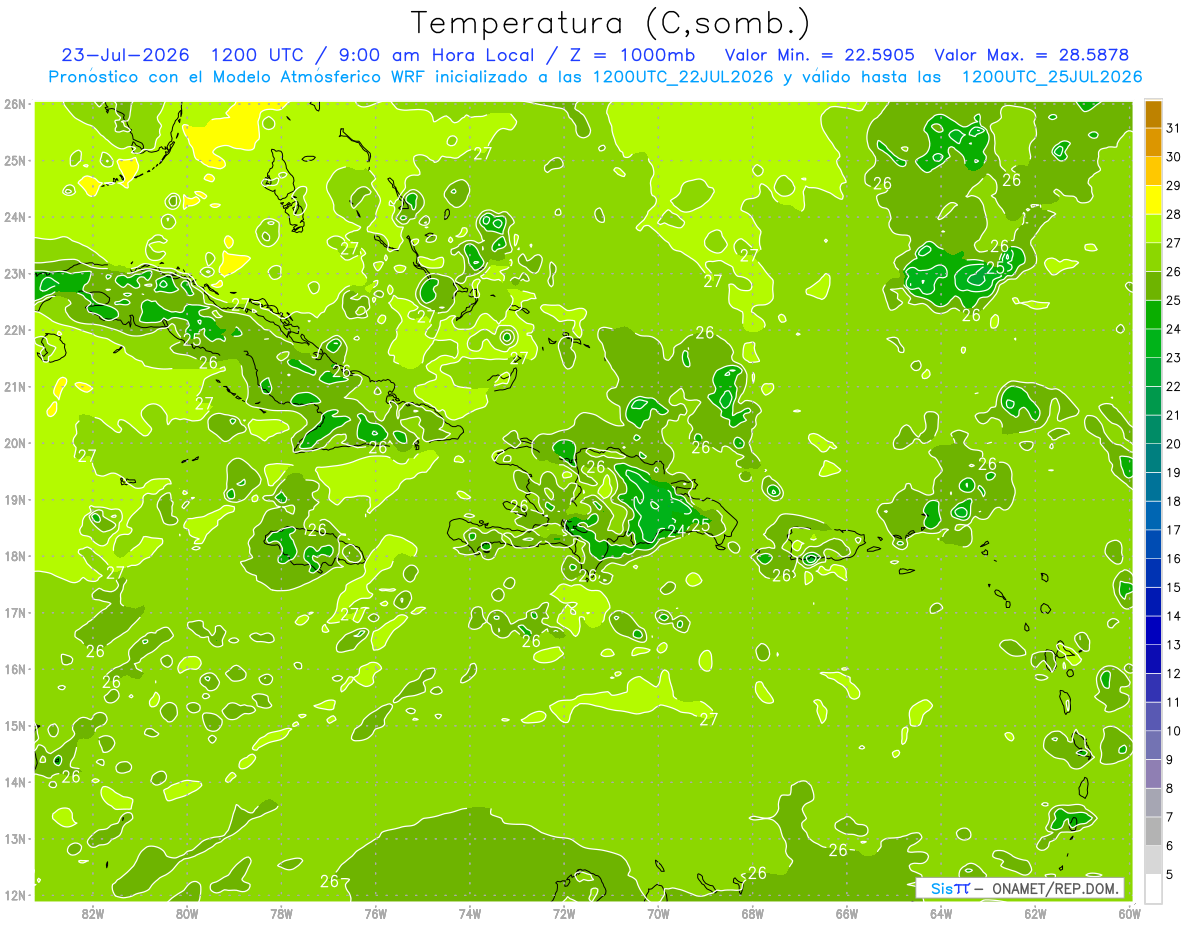Image resolution: width=1200 pixels, height=927 pixels.
Task: Click the color bar value 28
Action: click(1174, 214)
